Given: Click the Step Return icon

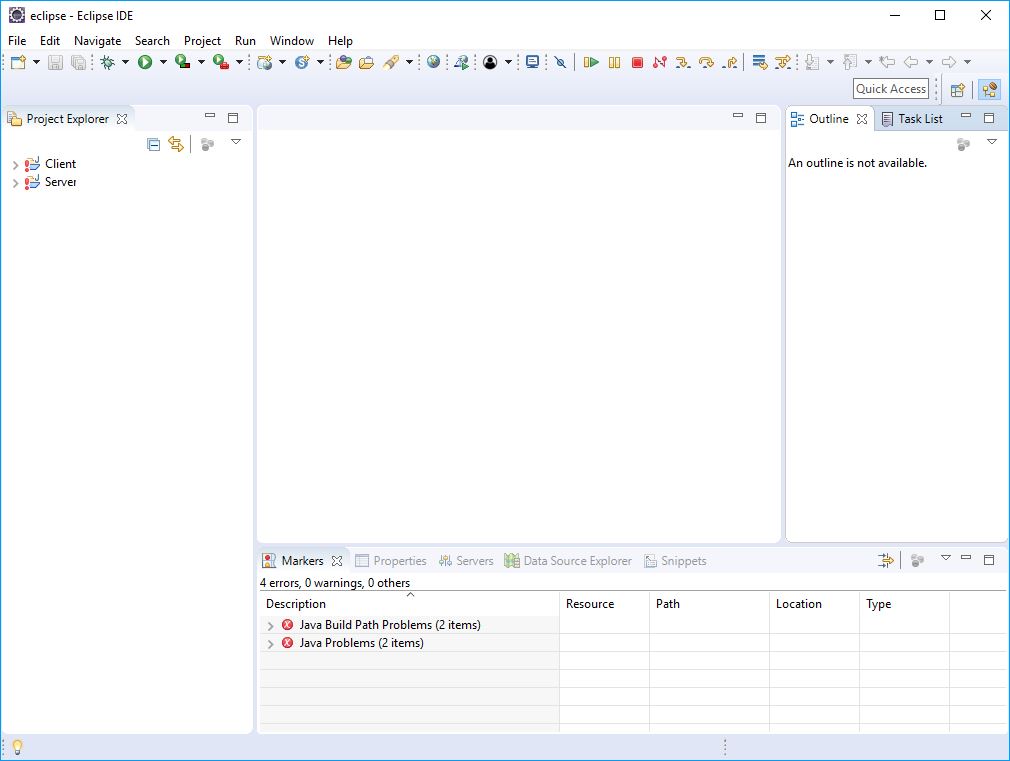Looking at the screenshot, I should tap(730, 62).
